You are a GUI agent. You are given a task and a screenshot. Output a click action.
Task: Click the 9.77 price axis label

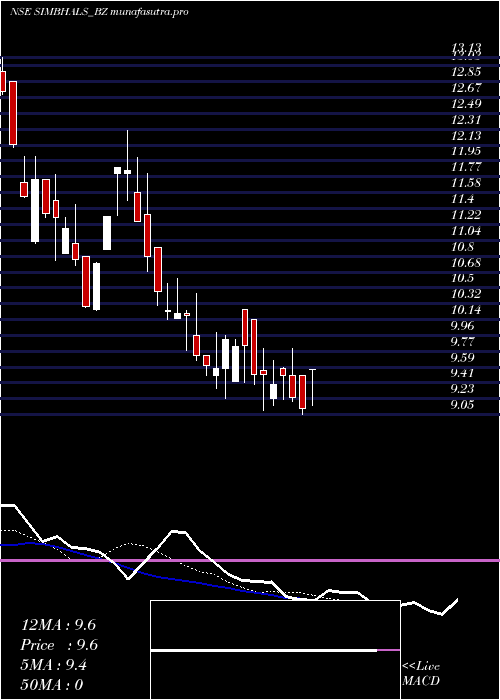[x=462, y=342]
